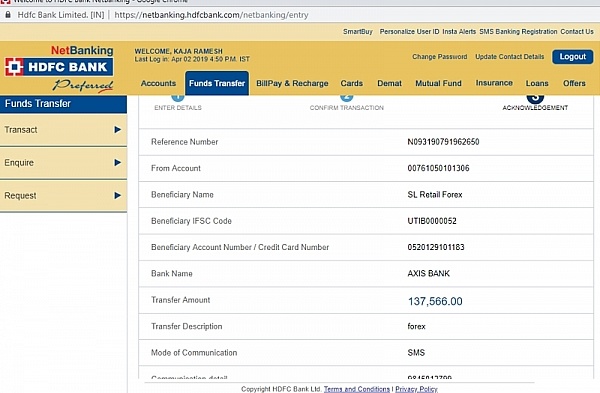This screenshot has width=600, height=393.
Task: Click the ENTER DETAILS step label
Action: (178, 108)
